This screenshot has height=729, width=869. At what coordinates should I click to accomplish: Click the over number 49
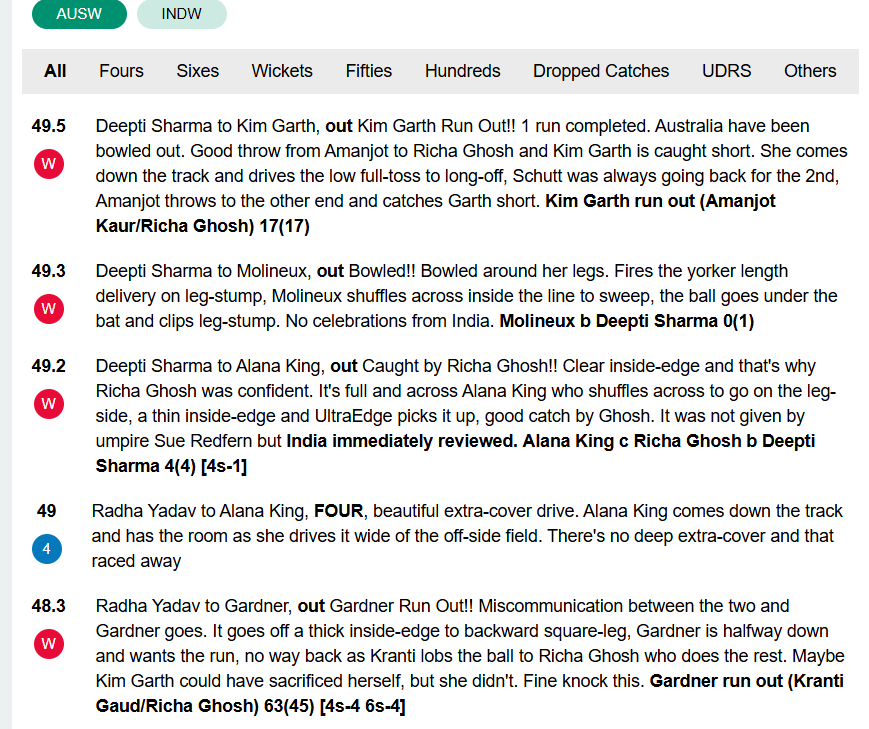tap(47, 511)
